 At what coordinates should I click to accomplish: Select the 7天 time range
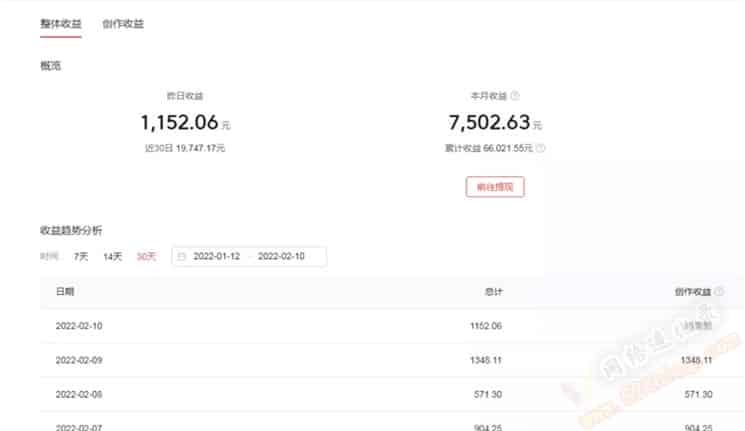81,257
